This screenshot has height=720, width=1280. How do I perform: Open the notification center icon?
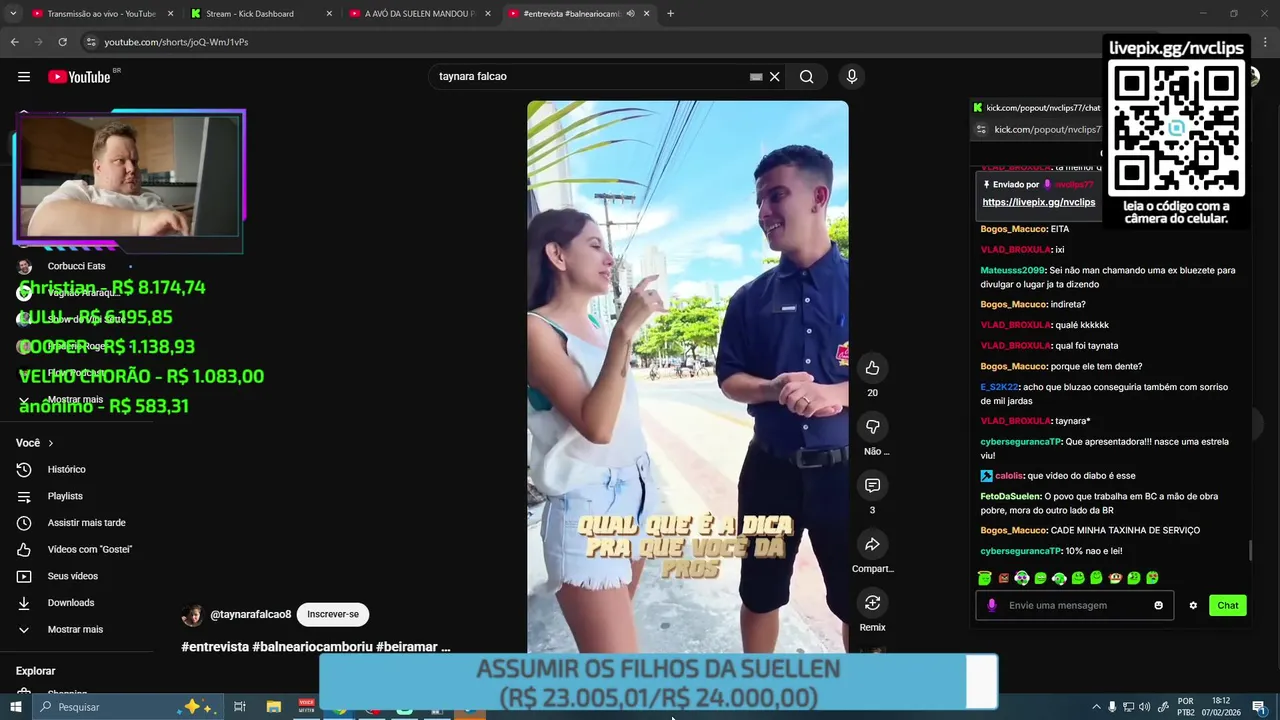tap(1258, 707)
